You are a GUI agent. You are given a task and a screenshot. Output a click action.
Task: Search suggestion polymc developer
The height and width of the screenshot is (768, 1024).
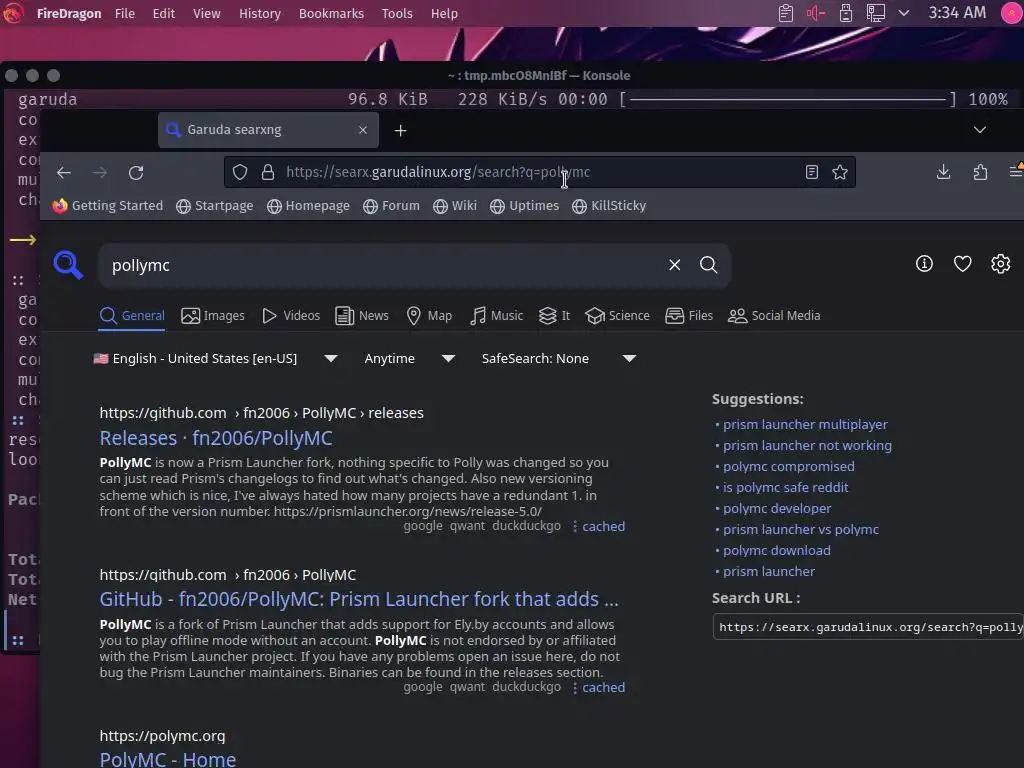[x=777, y=508]
